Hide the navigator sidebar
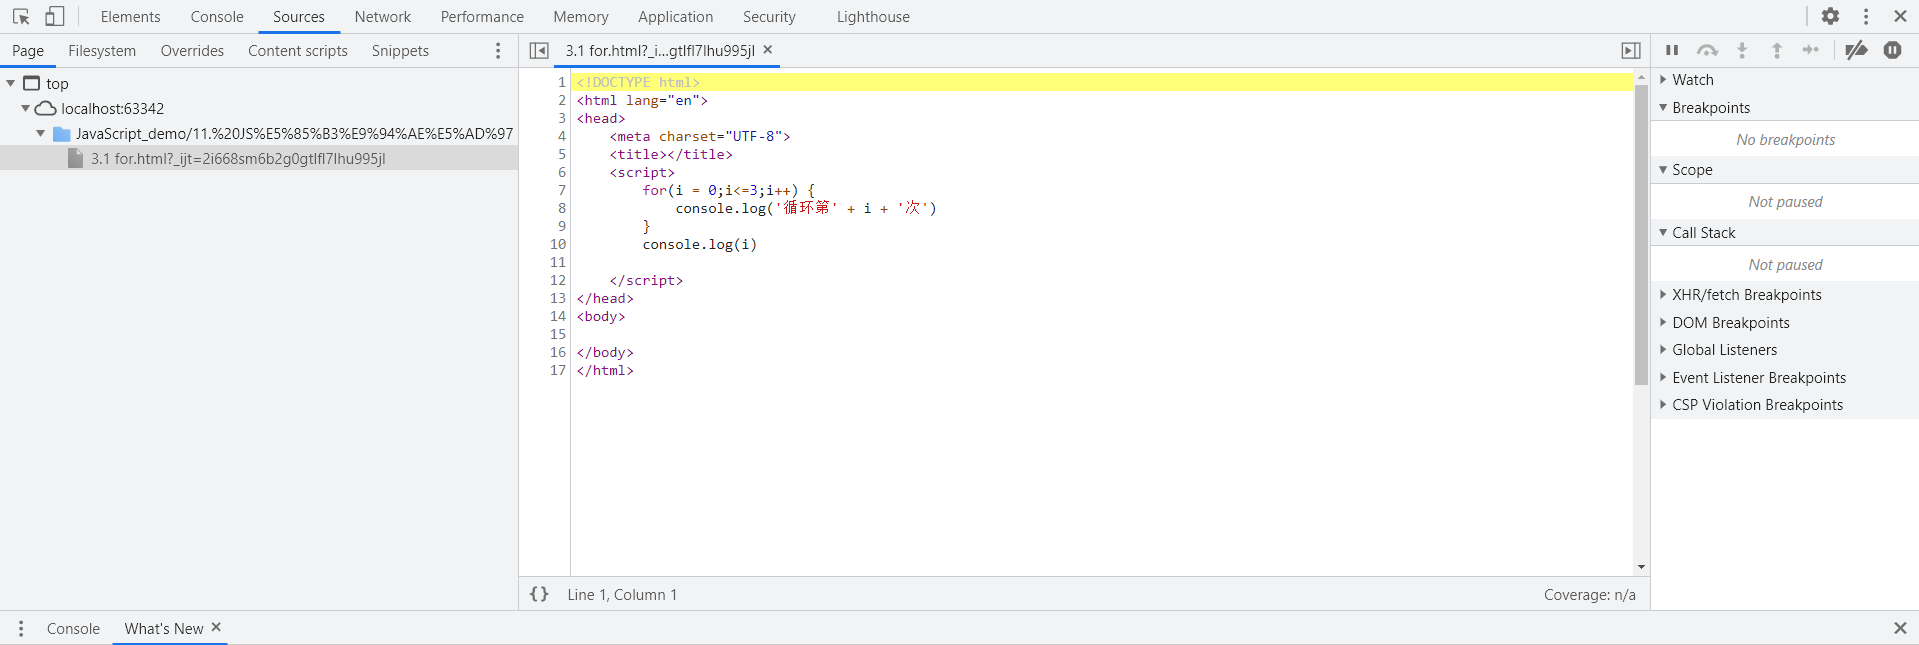Screen dimensions: 1919x645 tap(539, 50)
